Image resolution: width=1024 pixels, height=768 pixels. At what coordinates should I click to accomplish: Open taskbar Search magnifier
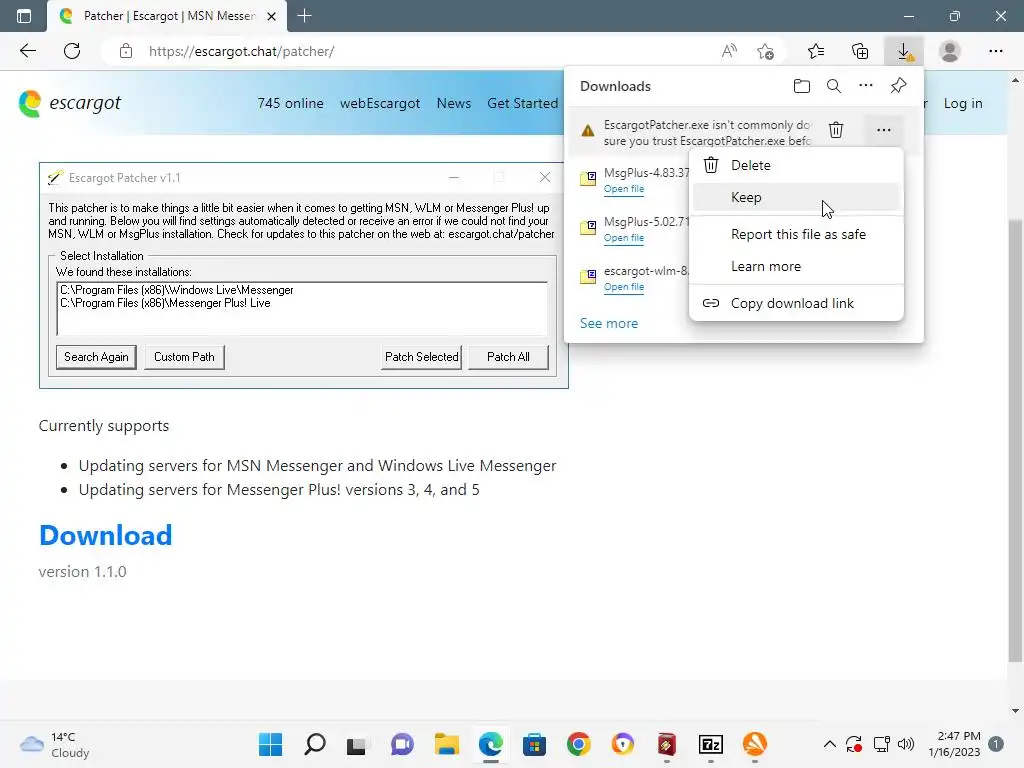(x=315, y=744)
